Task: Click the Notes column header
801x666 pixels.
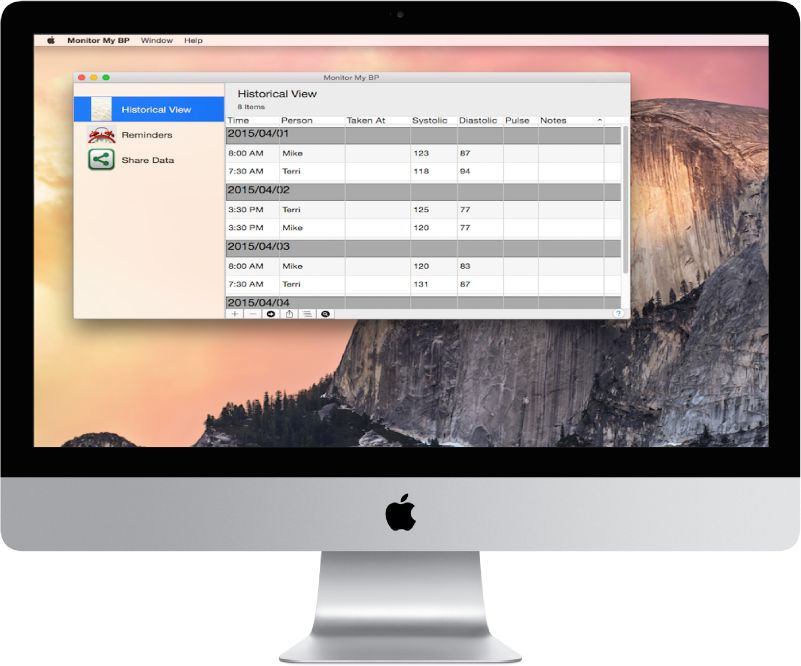Action: (x=571, y=121)
